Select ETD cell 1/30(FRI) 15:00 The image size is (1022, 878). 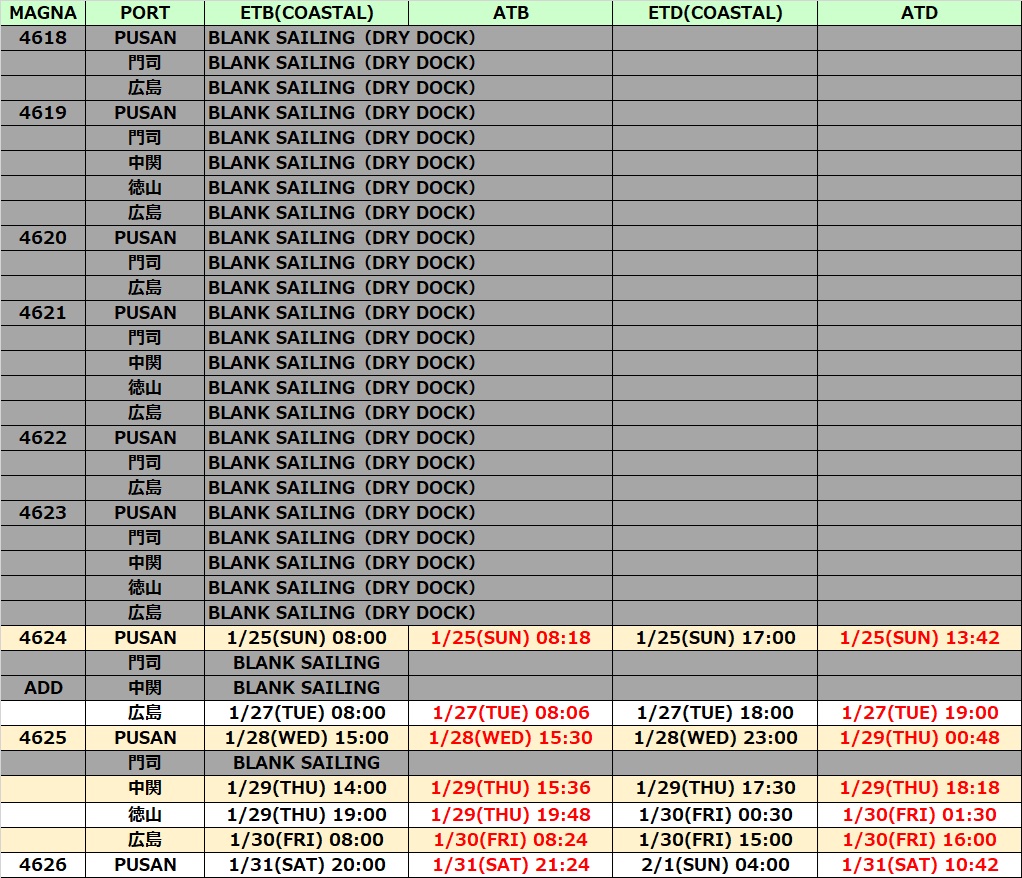[x=715, y=840]
